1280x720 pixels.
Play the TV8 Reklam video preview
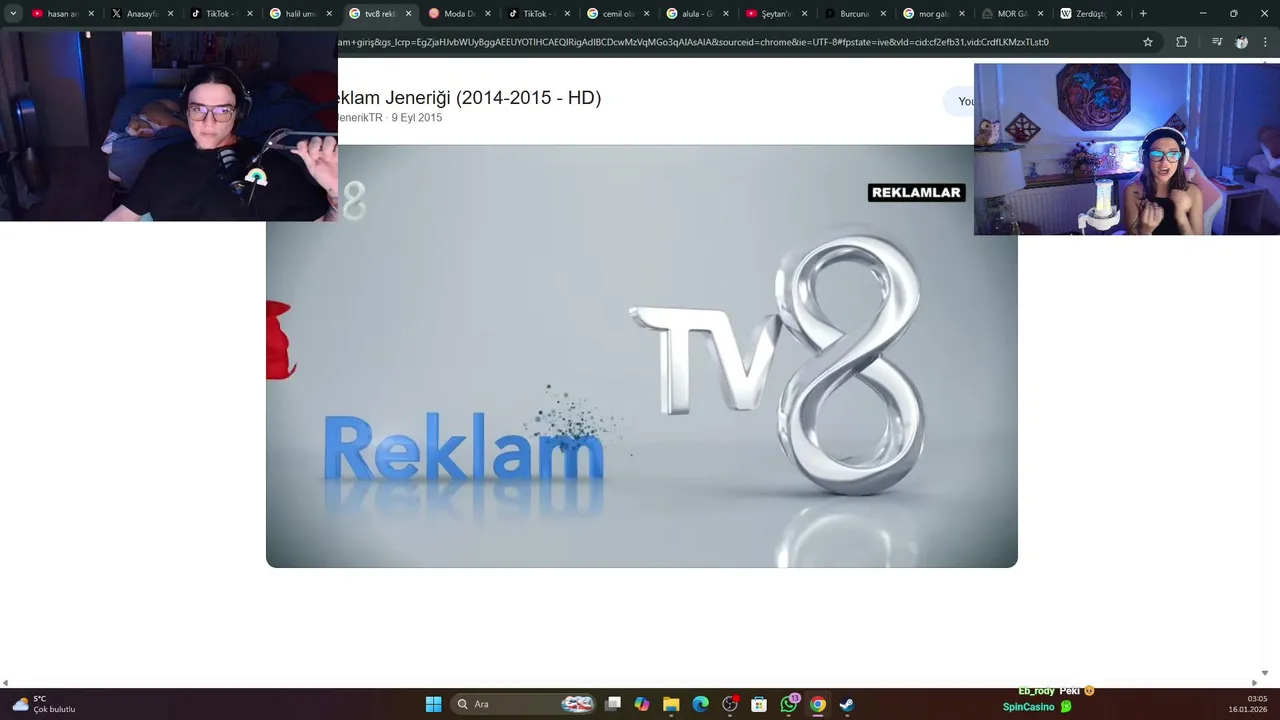(x=642, y=356)
